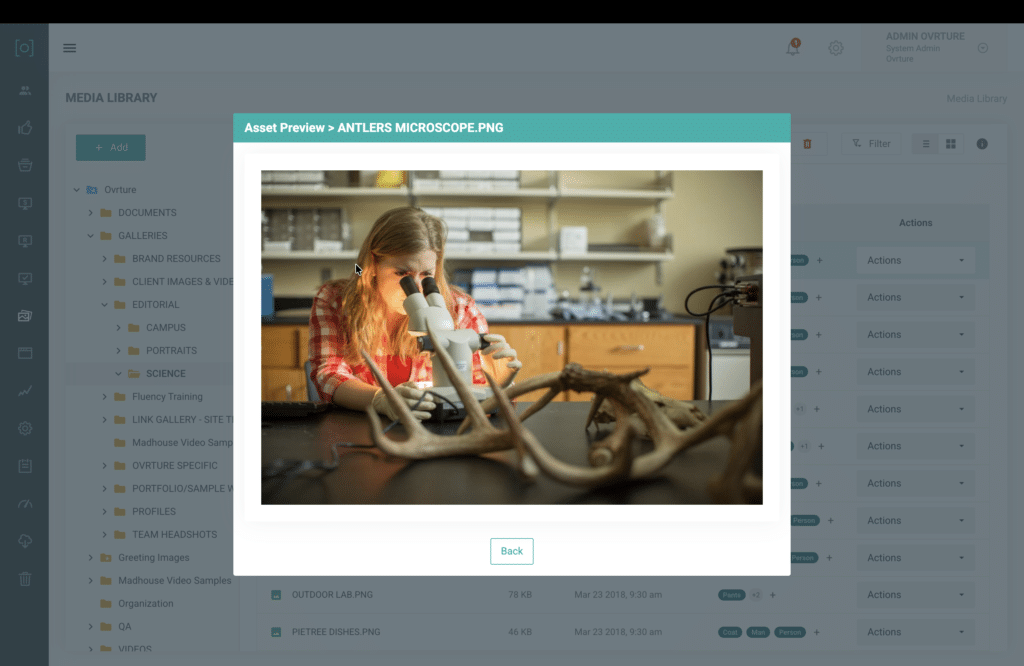Viewport: 1024px width, 666px height.
Task: Open Actions dropdown for PIETREE DISHES.PNG
Action: coord(915,632)
